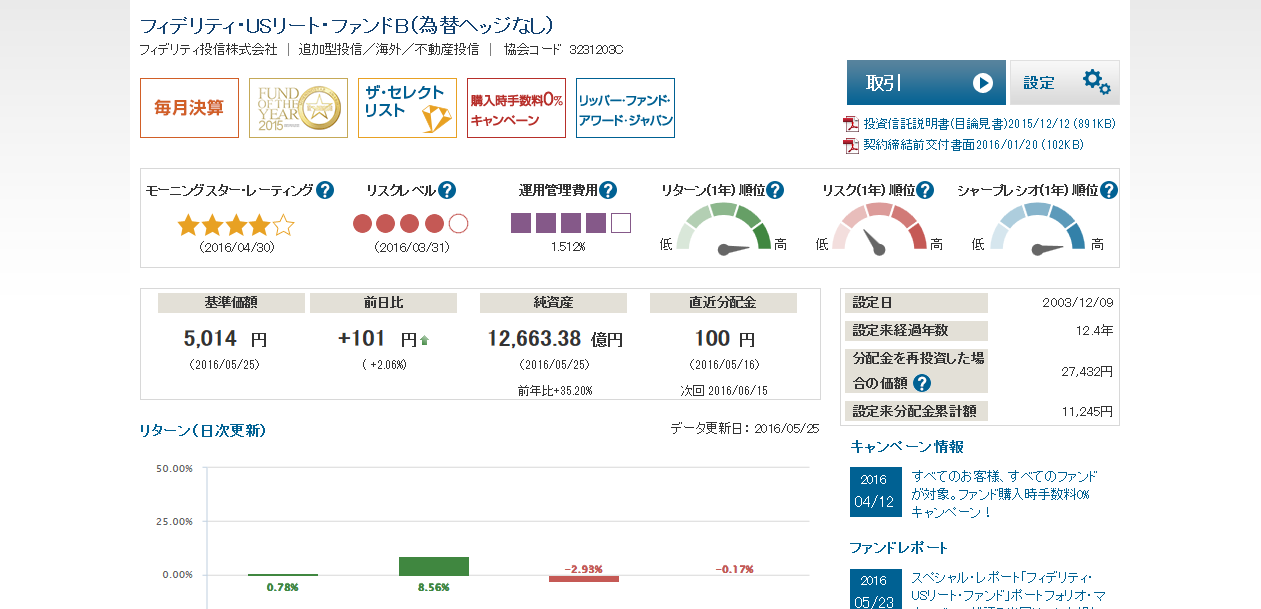Open the ザ・セレクトリスト badge

(x=407, y=108)
